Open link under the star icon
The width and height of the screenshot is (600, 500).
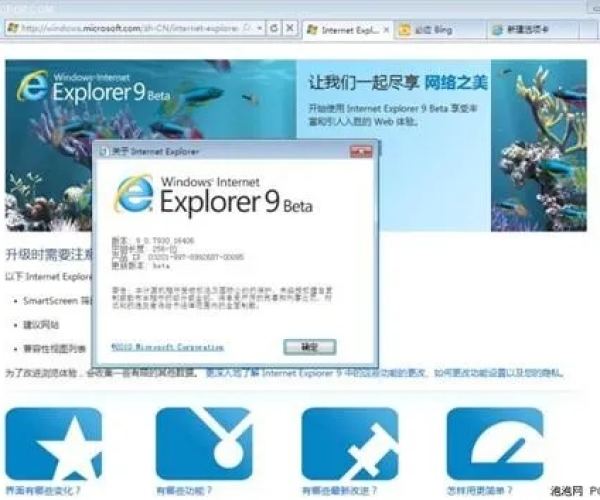pyautogui.click(x=43, y=490)
